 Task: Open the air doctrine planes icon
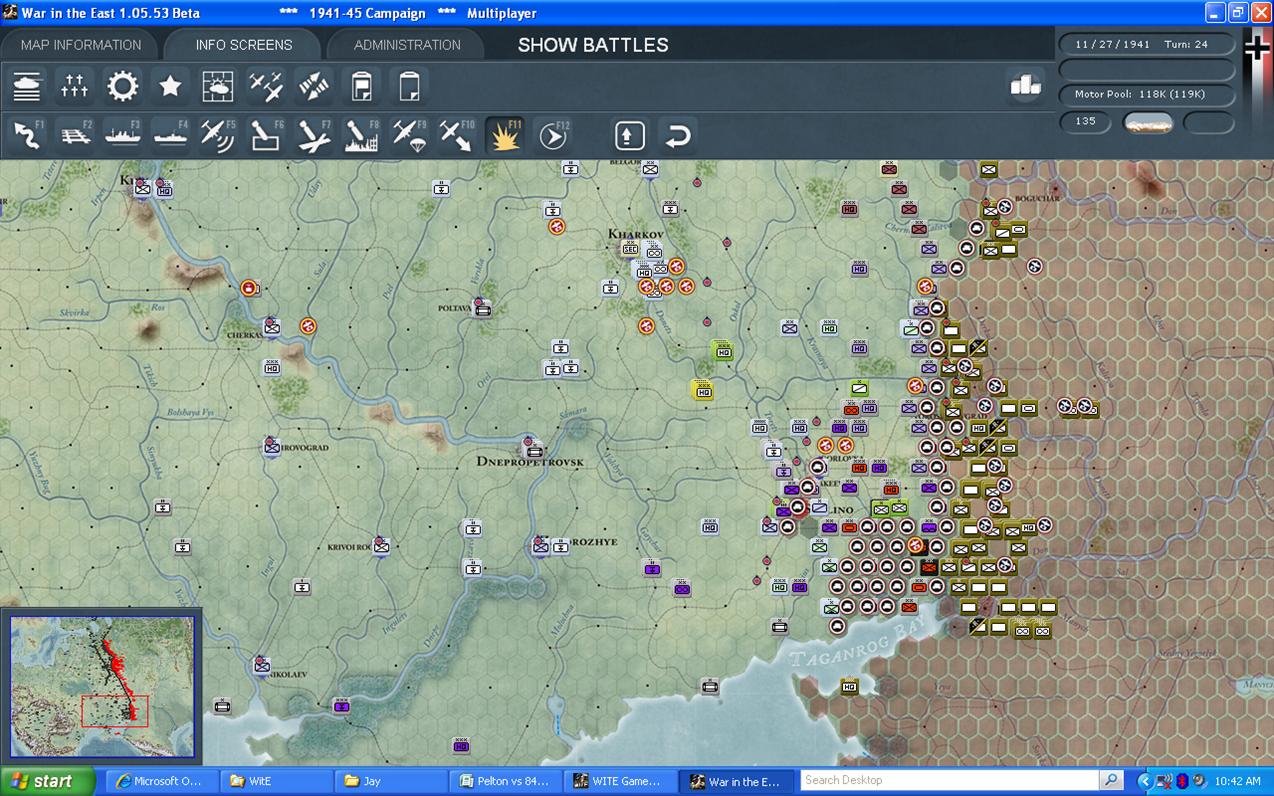266,87
